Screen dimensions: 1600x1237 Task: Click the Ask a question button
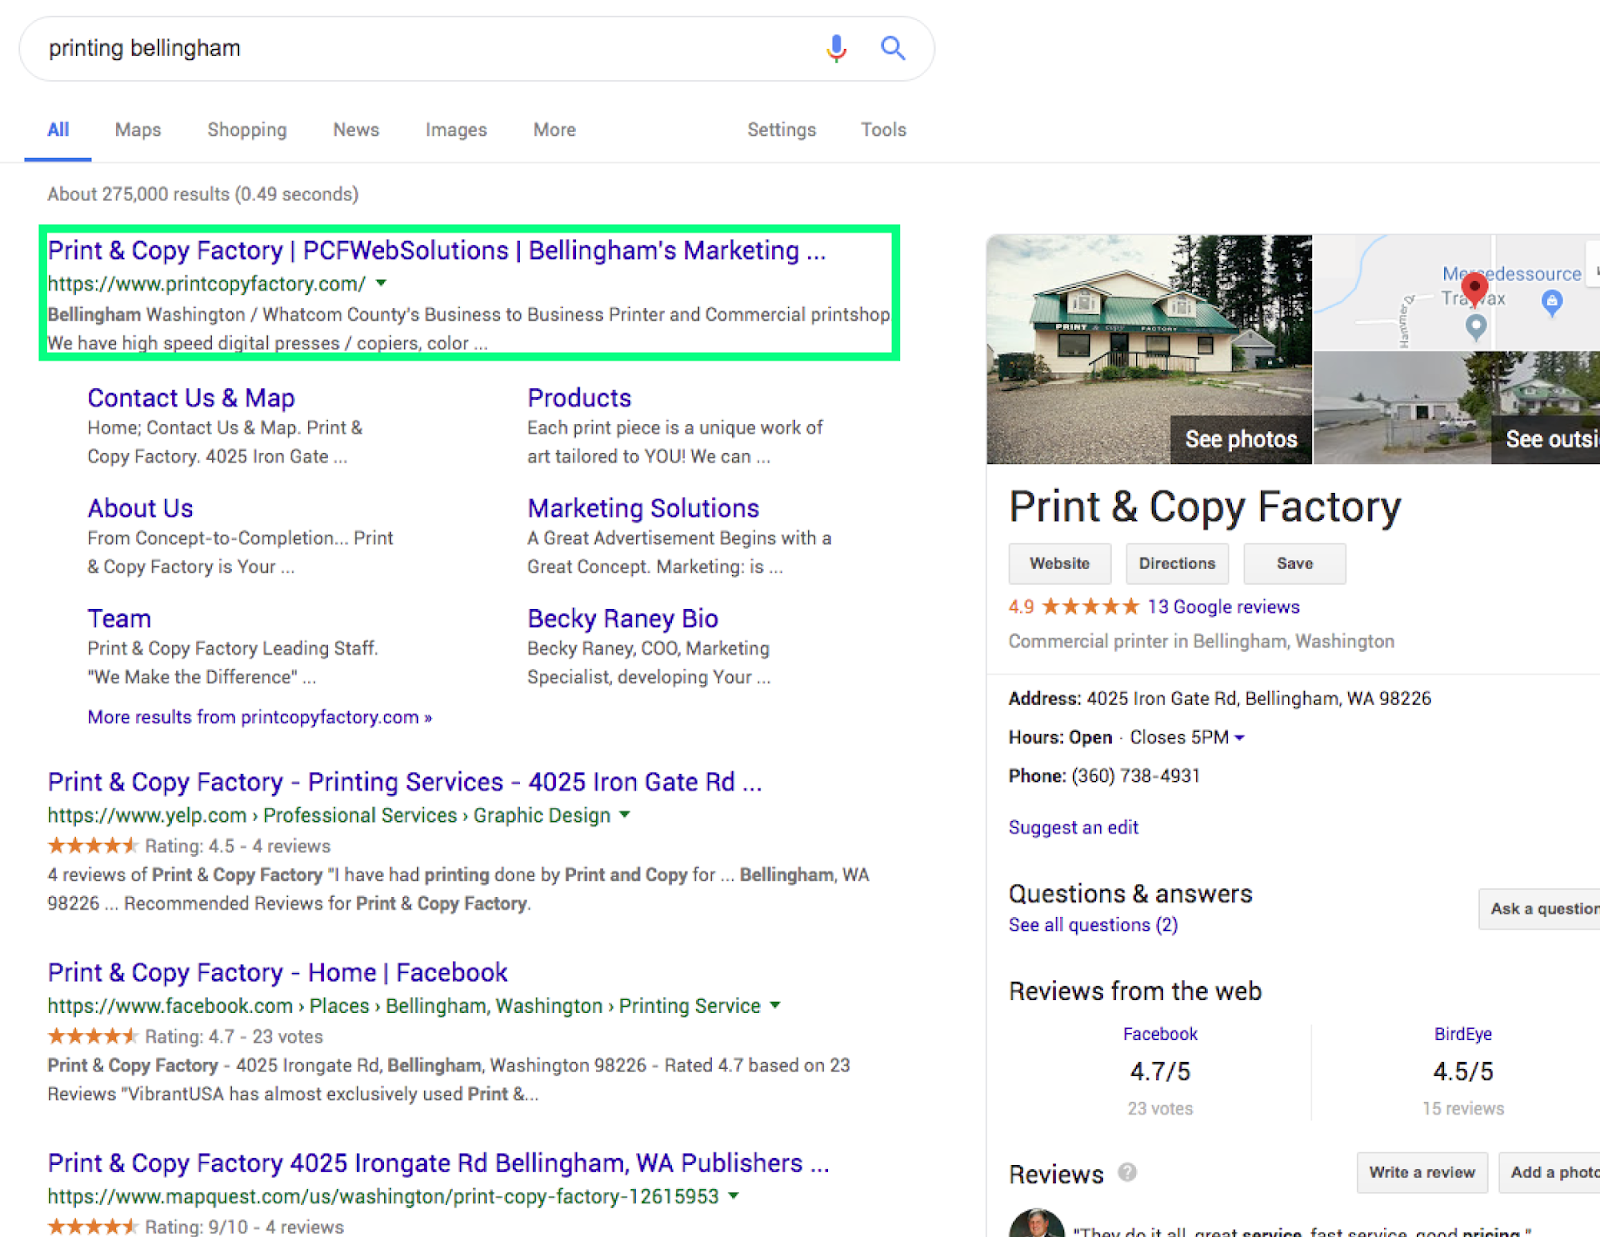tap(1540, 909)
